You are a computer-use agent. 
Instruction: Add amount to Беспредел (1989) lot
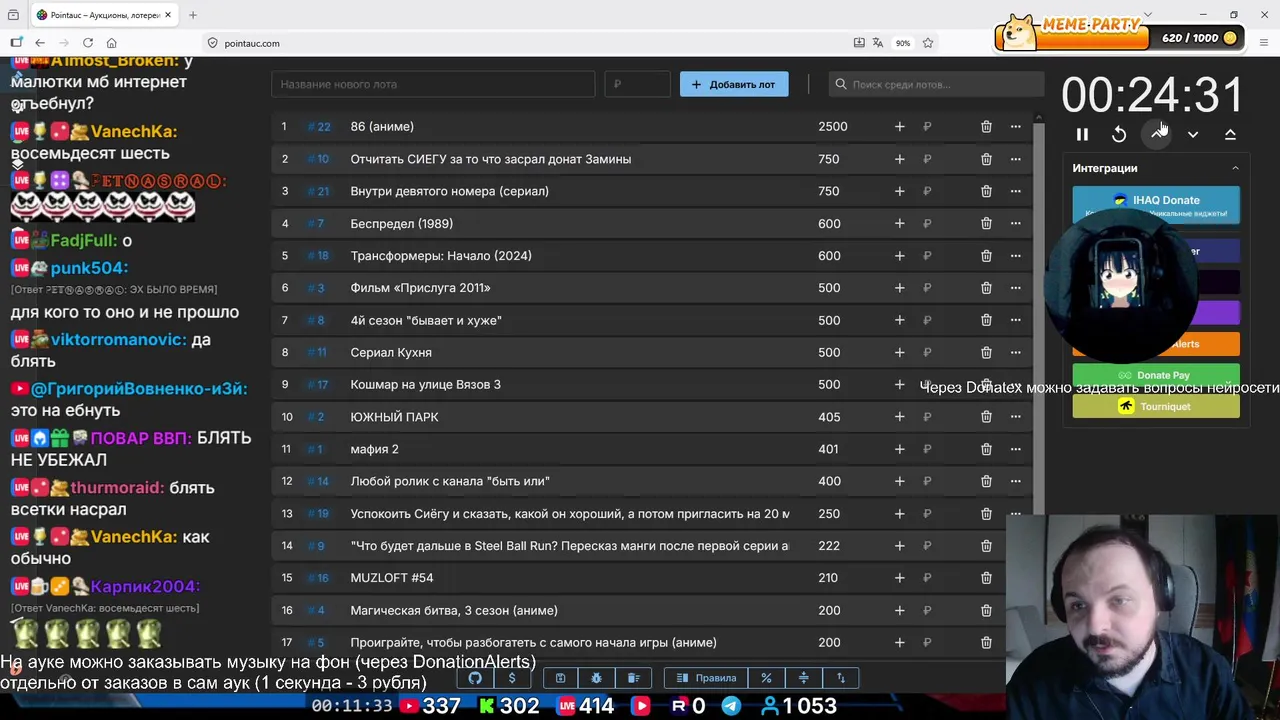899,223
